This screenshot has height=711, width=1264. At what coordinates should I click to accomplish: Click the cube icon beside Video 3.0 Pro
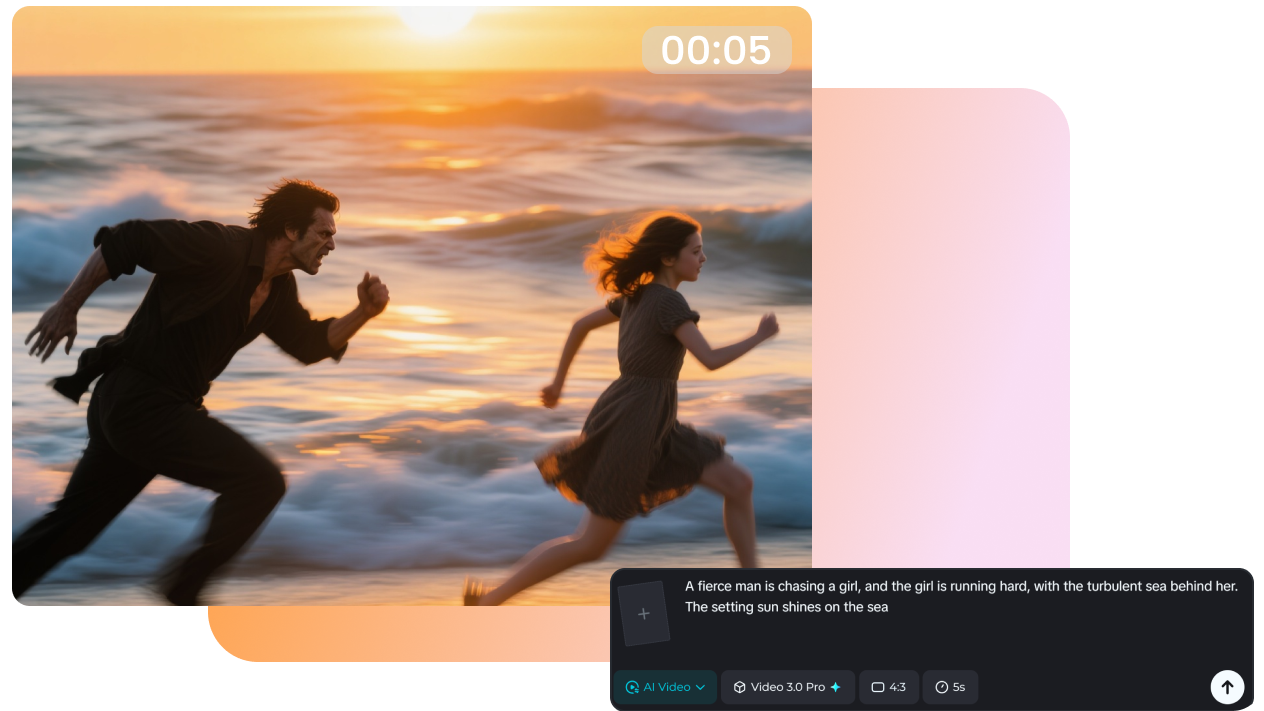[738, 687]
